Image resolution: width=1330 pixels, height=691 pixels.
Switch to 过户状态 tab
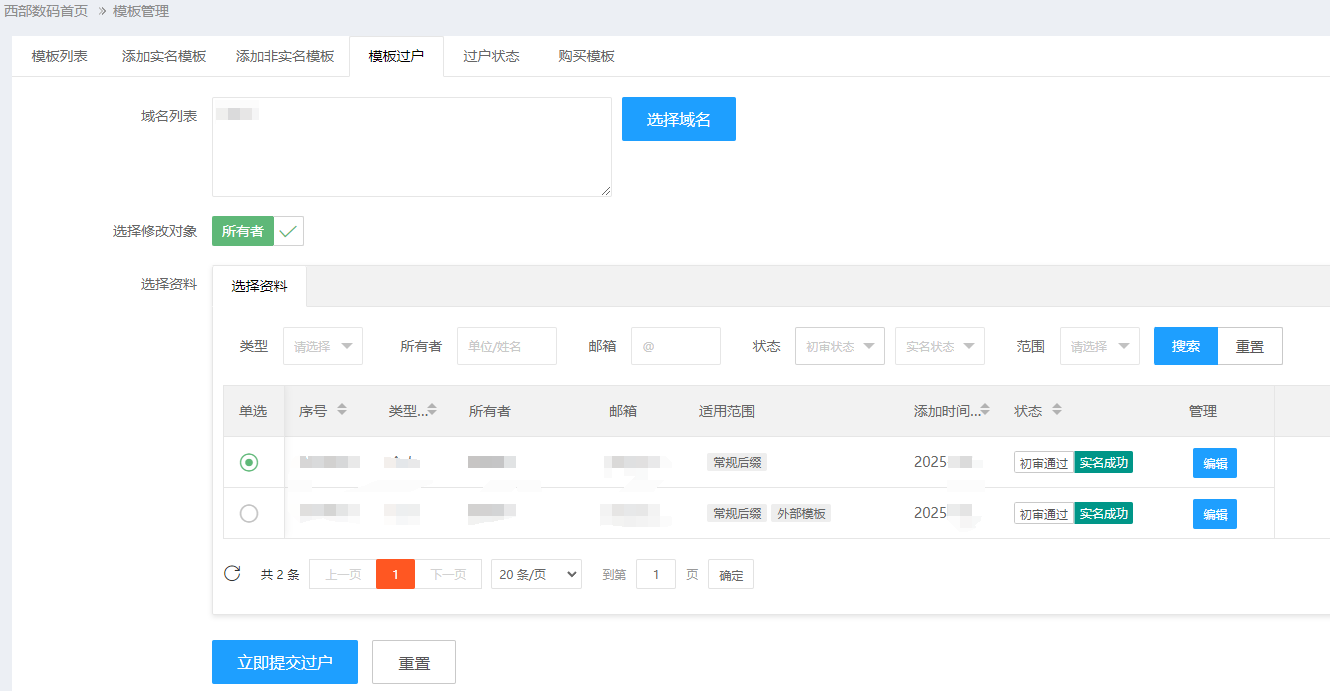coord(491,56)
